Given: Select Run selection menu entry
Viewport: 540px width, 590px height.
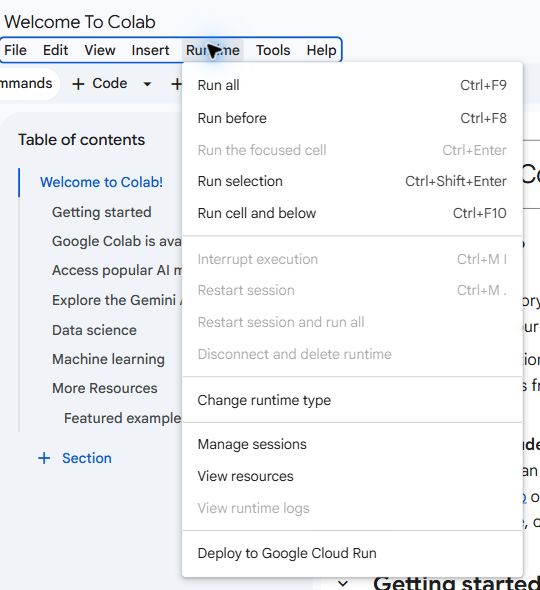Looking at the screenshot, I should [352, 181].
